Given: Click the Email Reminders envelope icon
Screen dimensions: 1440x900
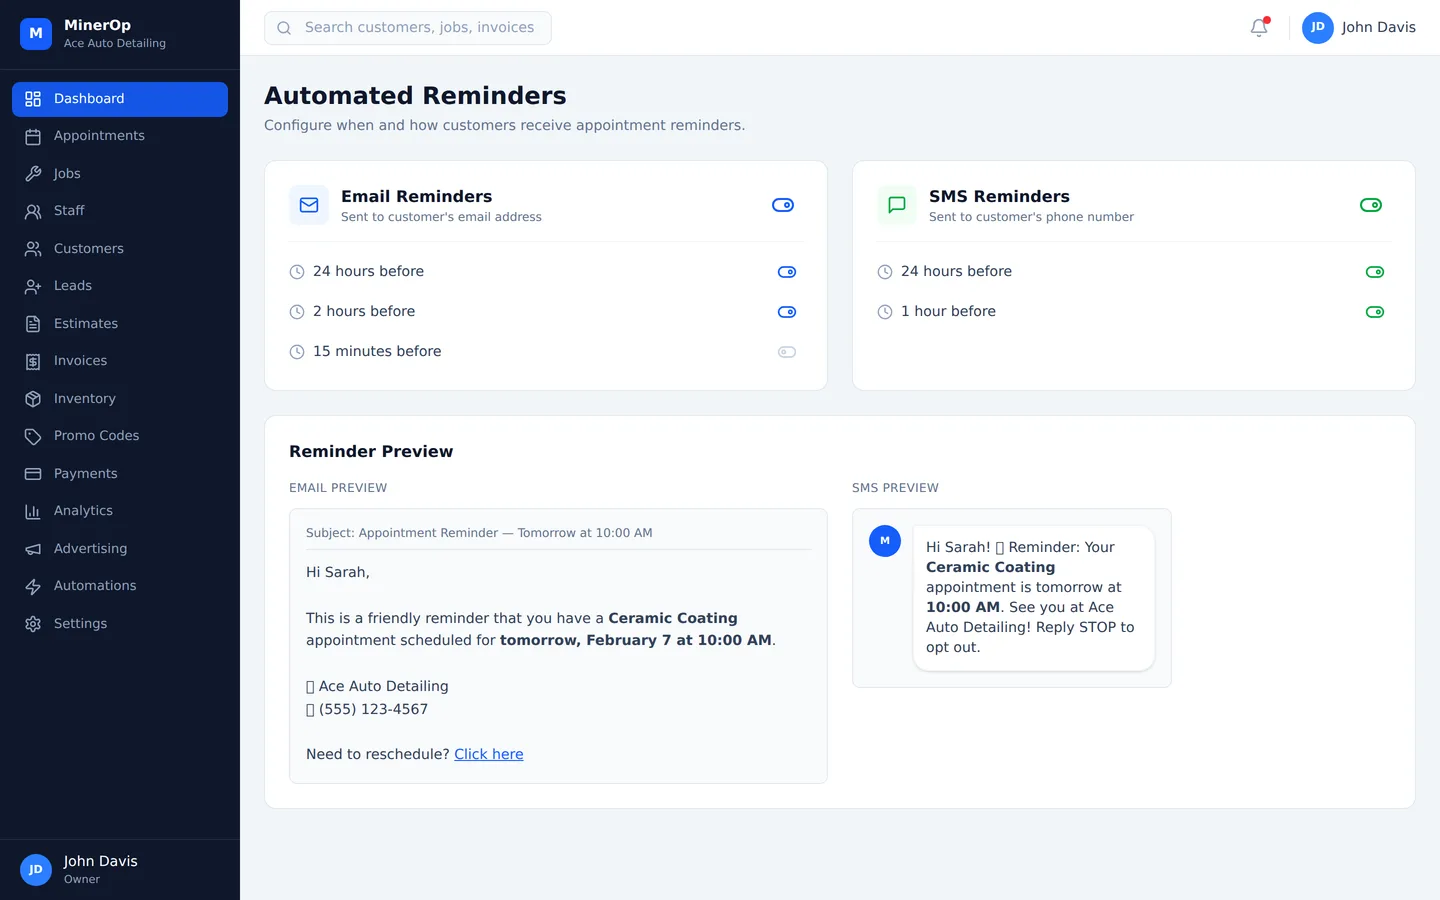Looking at the screenshot, I should point(309,205).
